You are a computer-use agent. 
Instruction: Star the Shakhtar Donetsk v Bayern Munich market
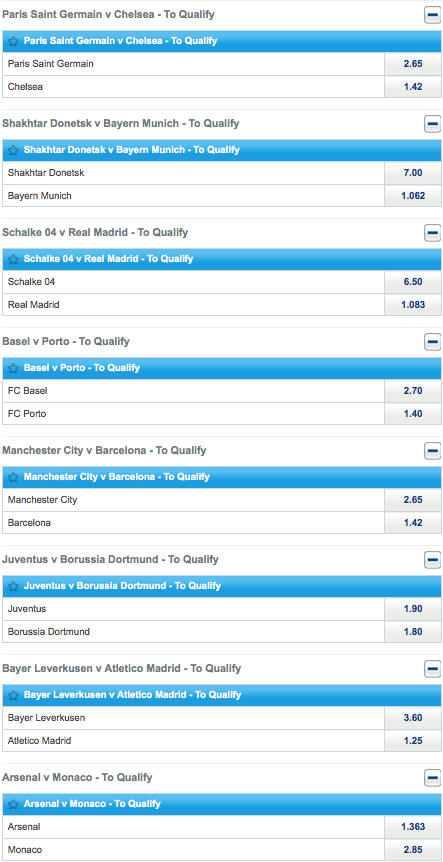14,150
